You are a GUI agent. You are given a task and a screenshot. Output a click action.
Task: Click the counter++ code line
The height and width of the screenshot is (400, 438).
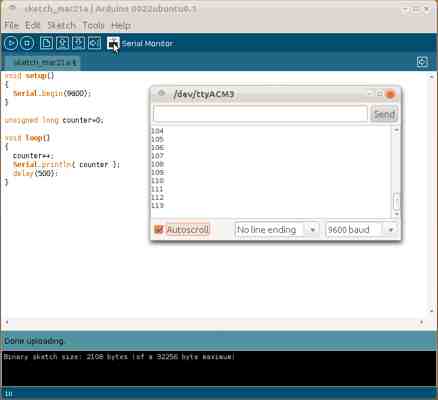(33, 156)
